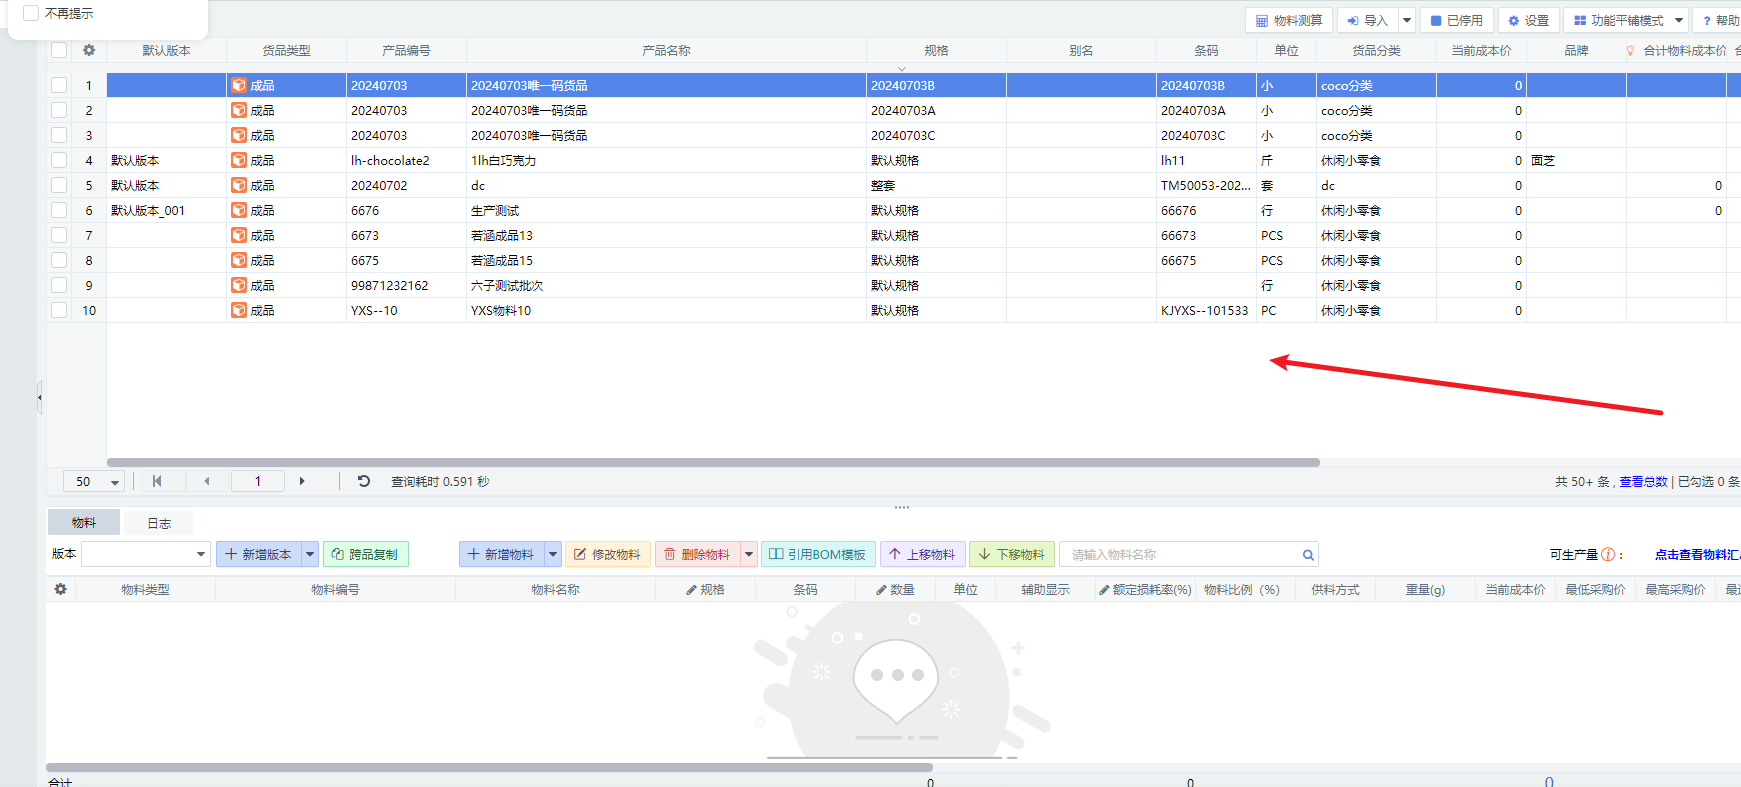Click the 点击查看物料汇 link

click(x=1697, y=554)
